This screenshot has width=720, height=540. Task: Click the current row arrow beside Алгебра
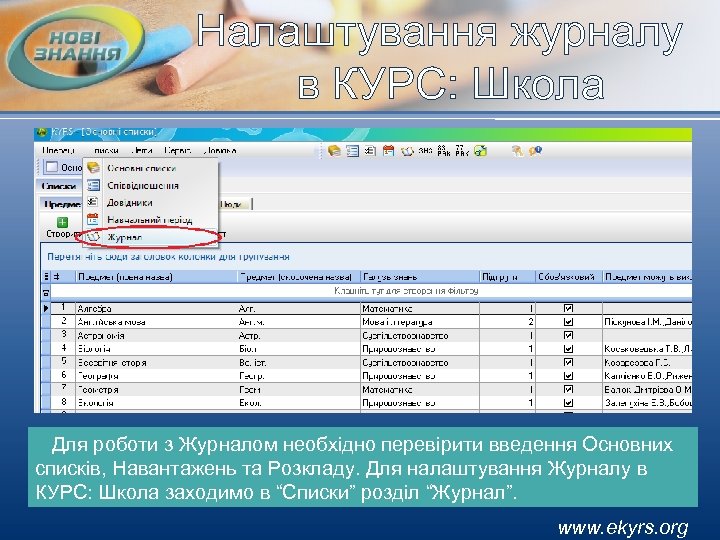46,308
